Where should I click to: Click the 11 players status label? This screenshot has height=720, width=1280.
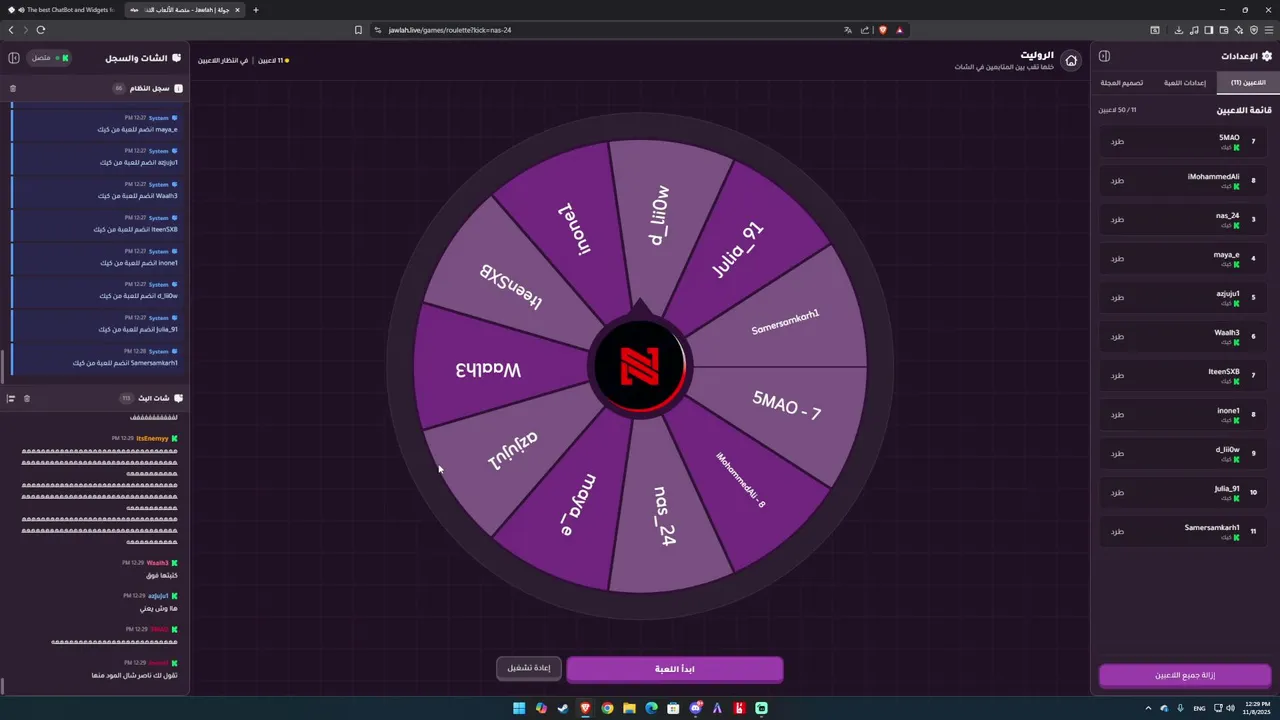(x=273, y=61)
